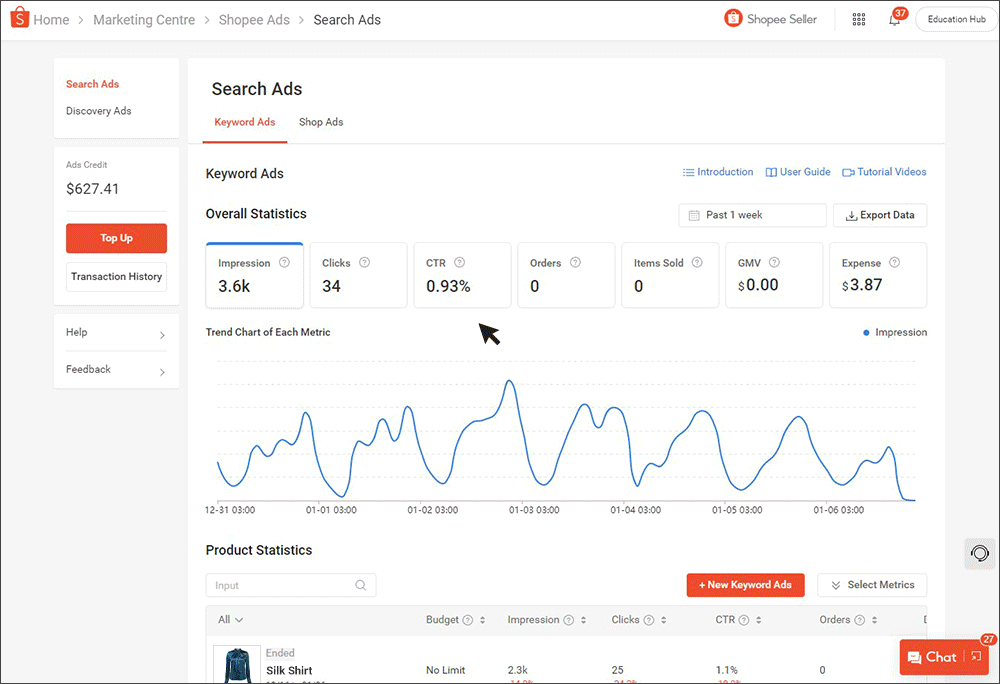Screen dimensions: 1000x684
Task: Open the Introduction link
Action: click(x=718, y=172)
